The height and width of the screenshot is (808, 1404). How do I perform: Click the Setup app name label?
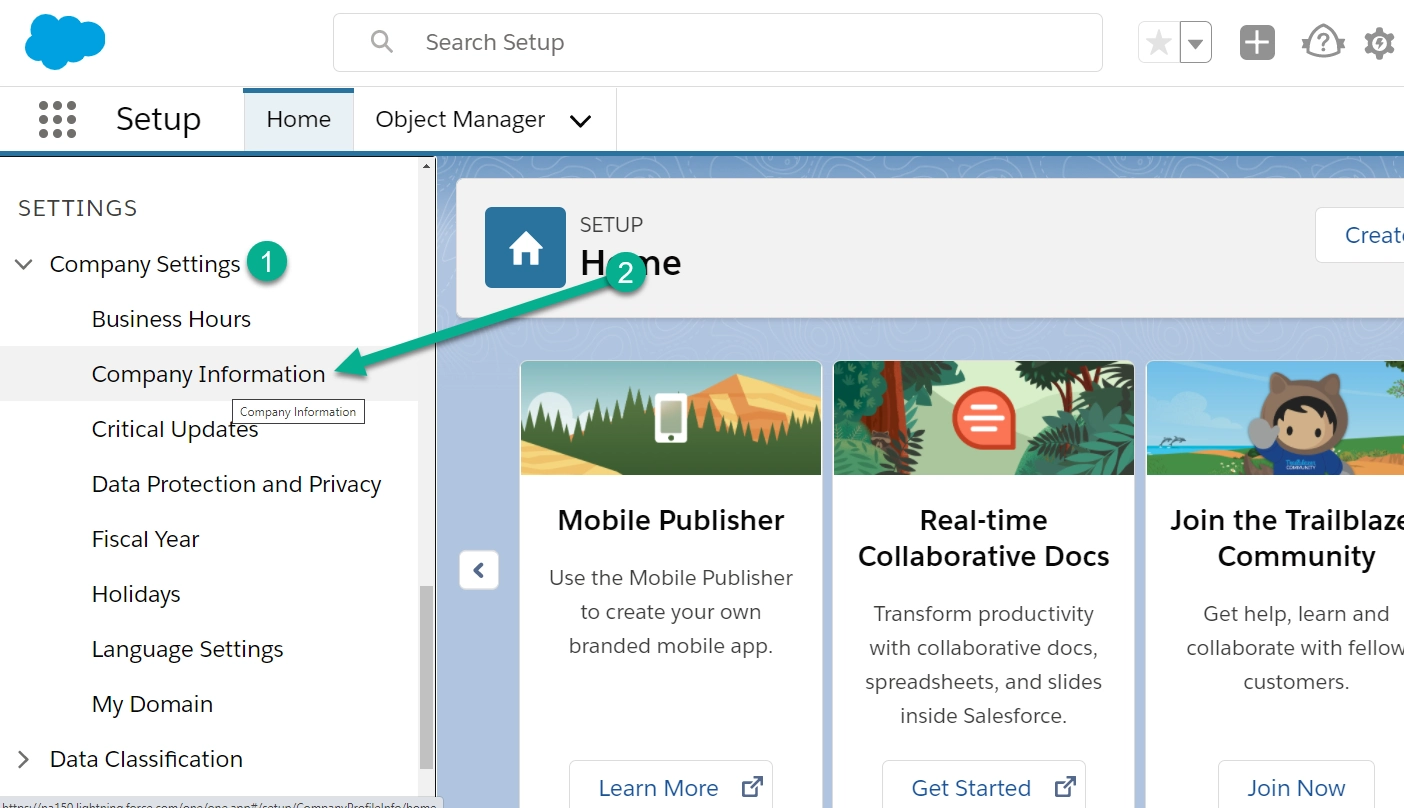(158, 119)
